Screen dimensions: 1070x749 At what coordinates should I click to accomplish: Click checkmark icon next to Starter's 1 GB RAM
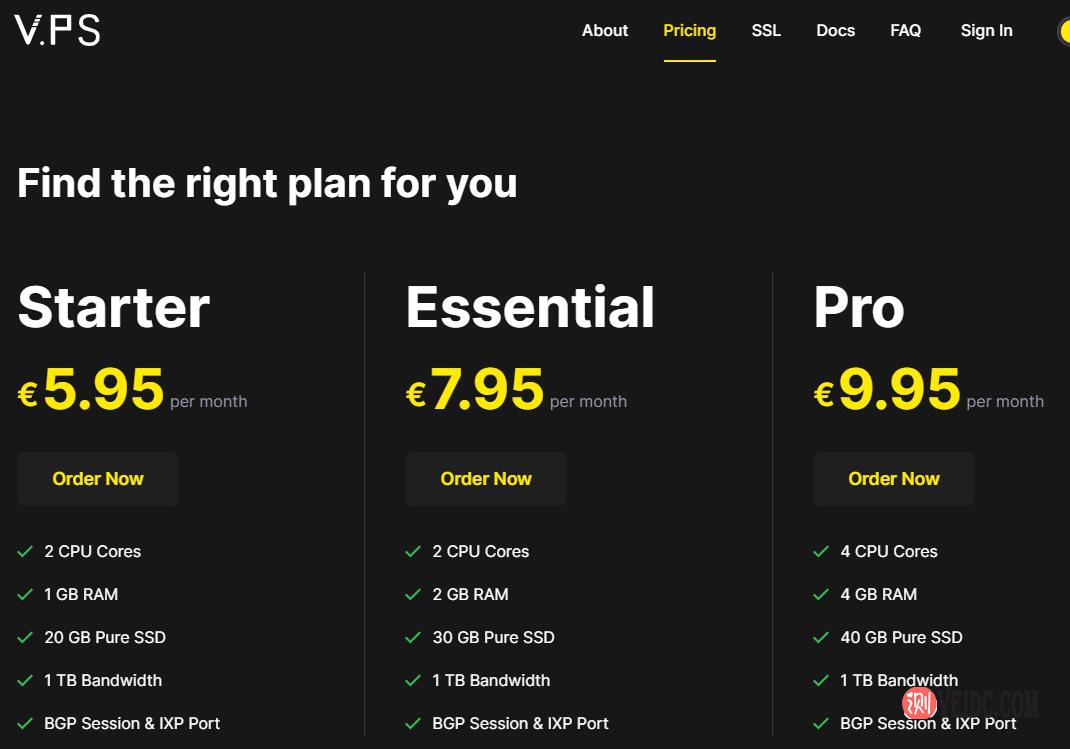25,595
